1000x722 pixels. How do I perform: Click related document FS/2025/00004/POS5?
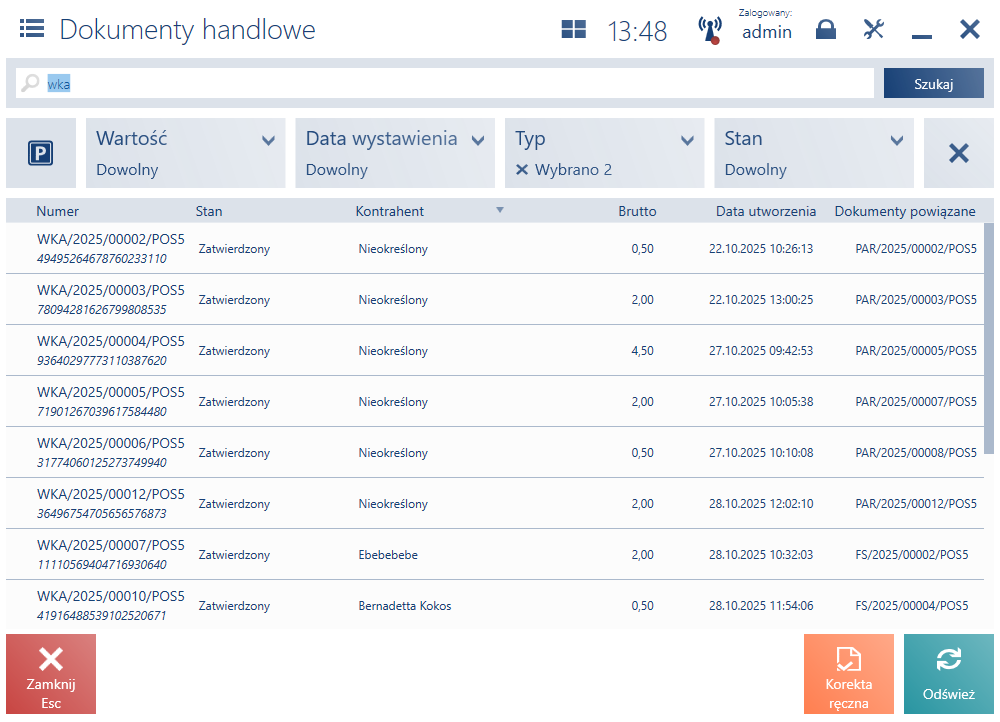(x=911, y=606)
